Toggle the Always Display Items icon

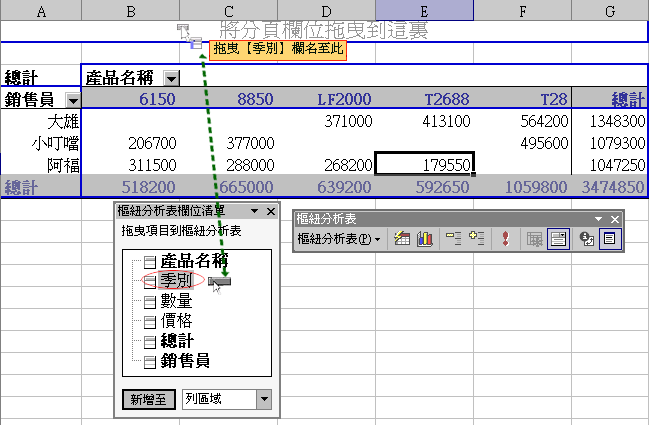[x=558, y=239]
